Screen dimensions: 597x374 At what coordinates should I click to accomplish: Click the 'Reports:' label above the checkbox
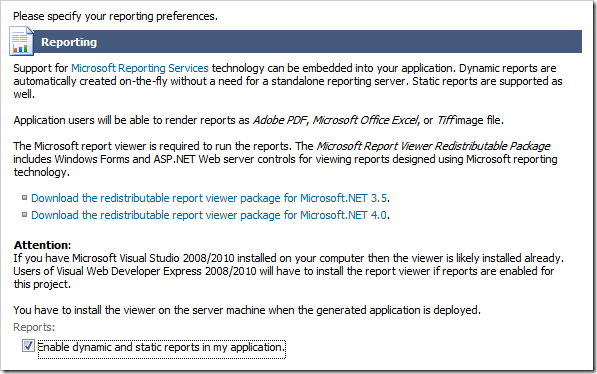pyautogui.click(x=34, y=327)
